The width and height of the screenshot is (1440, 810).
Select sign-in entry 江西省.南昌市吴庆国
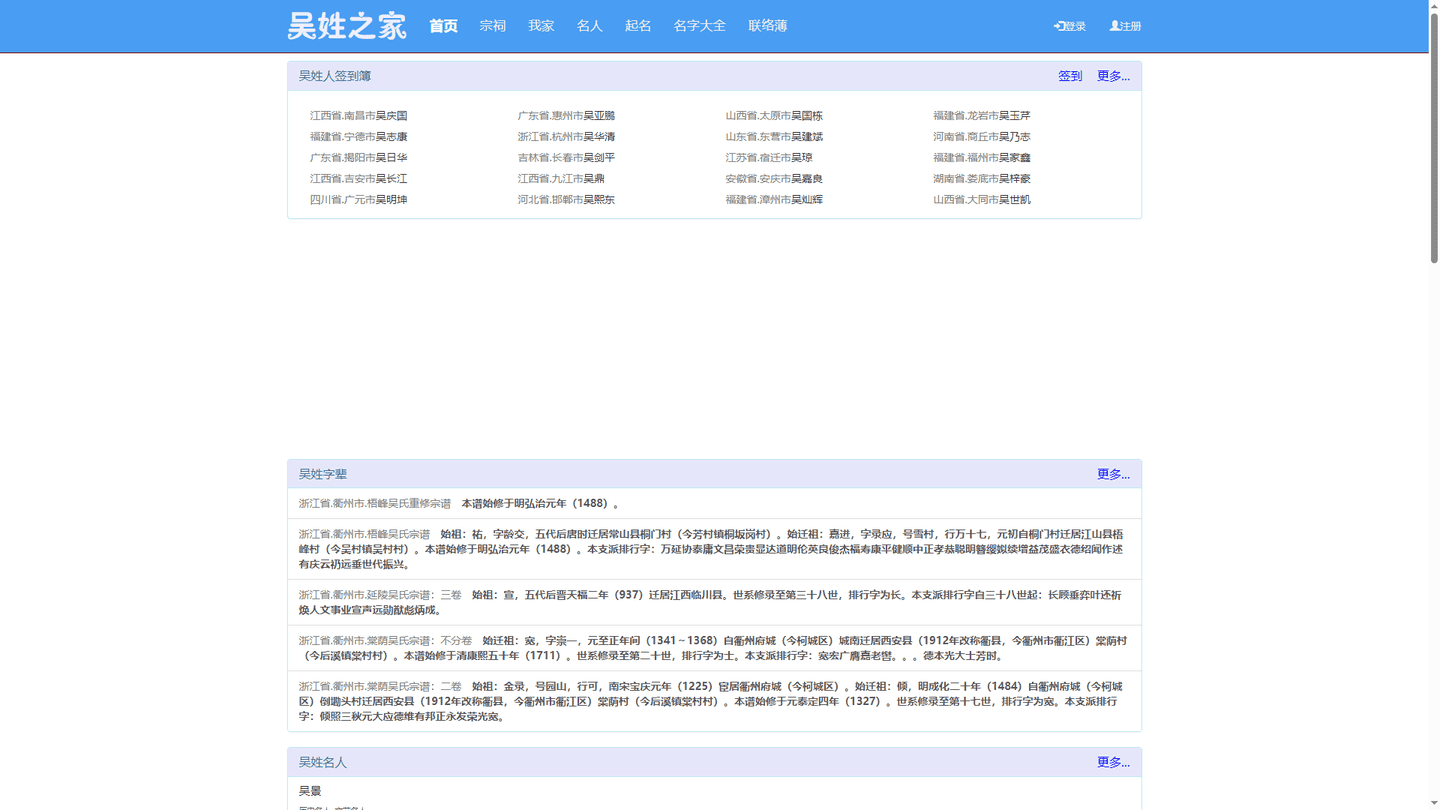coord(359,116)
